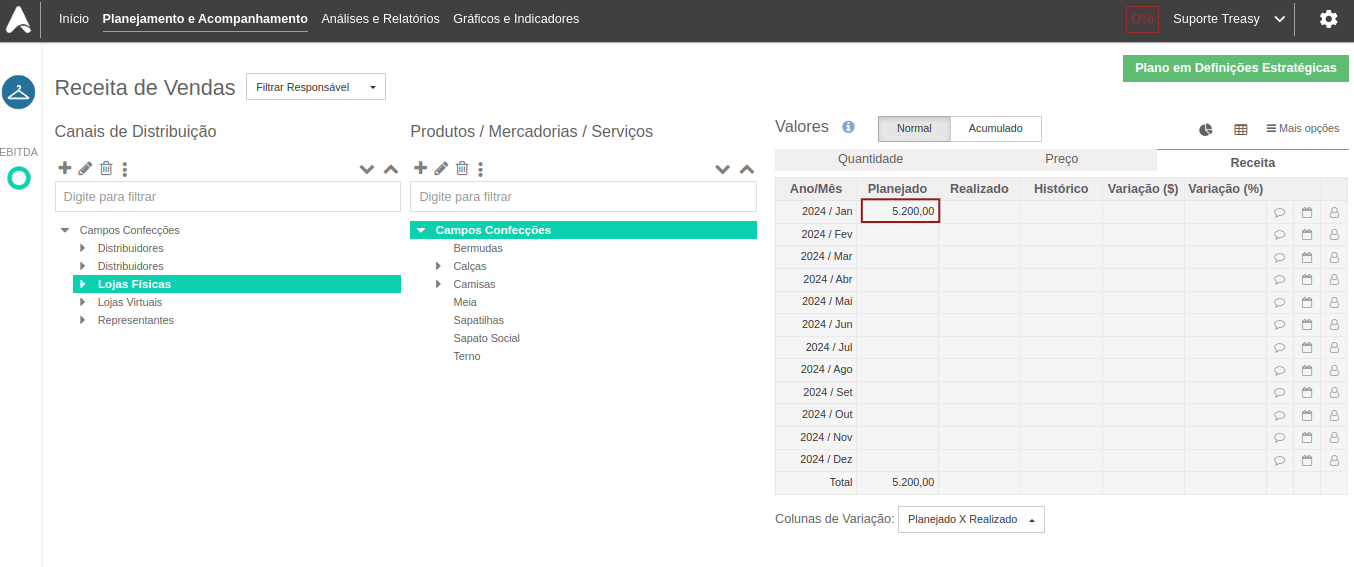Open Gráficos e Indicadores menu
This screenshot has height=567, width=1354.
(516, 19)
